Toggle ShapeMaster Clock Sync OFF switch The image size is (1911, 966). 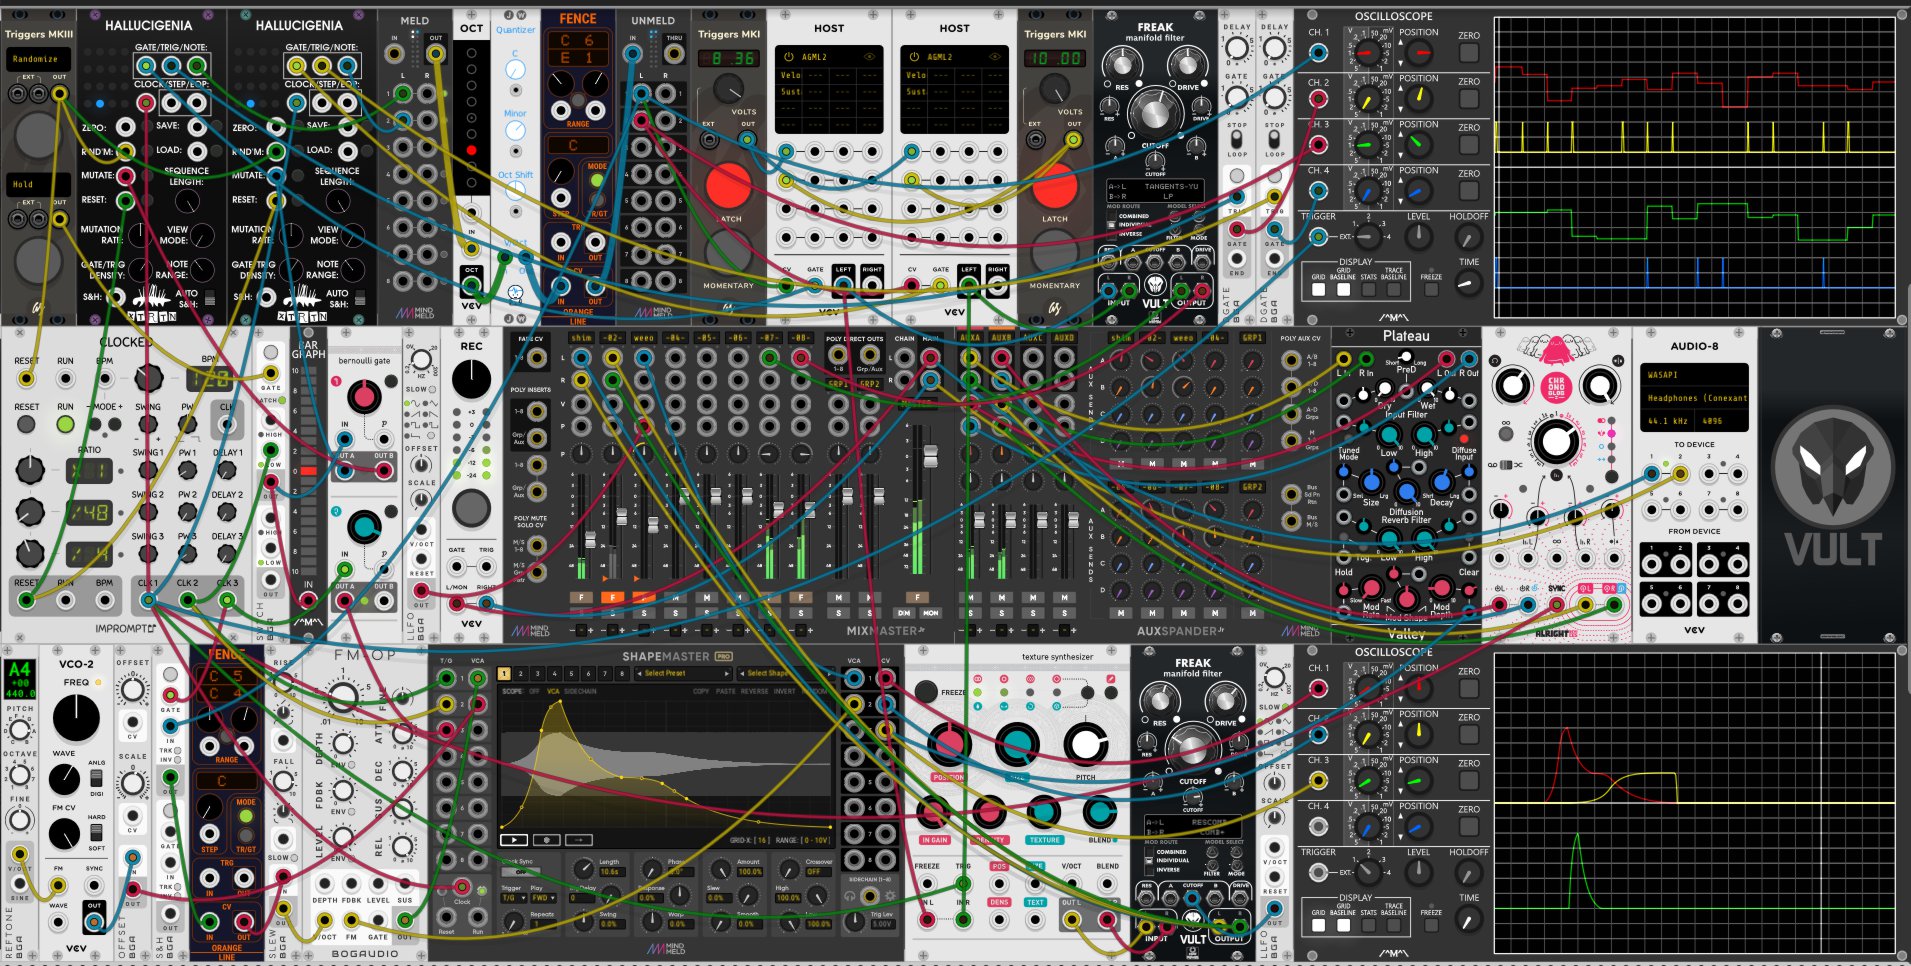pyautogui.click(x=522, y=872)
